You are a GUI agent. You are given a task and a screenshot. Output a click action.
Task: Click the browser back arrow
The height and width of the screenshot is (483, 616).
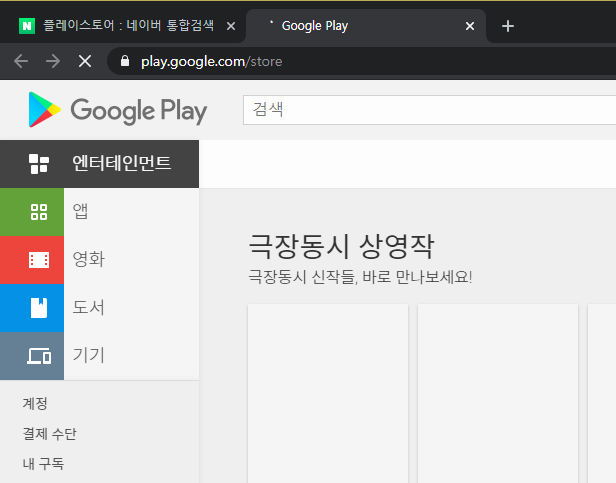point(21,61)
